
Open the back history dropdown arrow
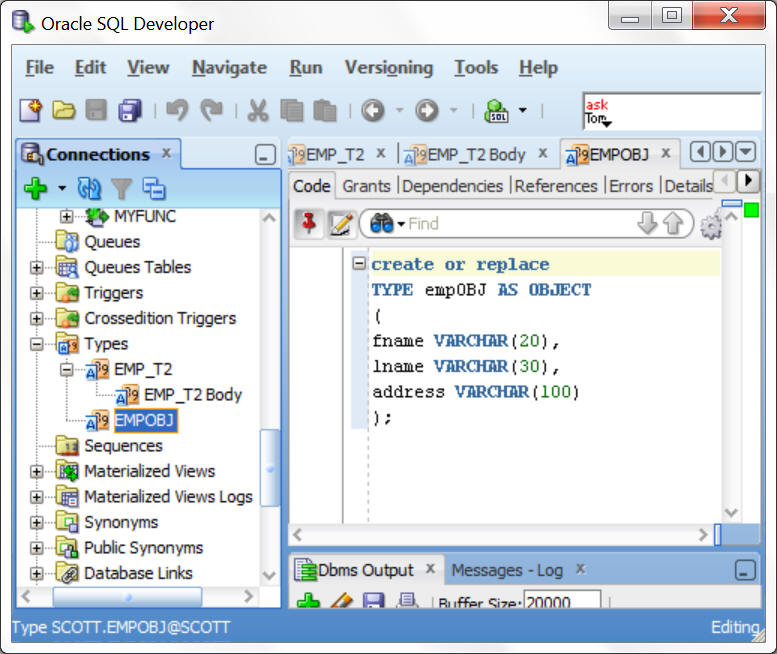coord(399,110)
